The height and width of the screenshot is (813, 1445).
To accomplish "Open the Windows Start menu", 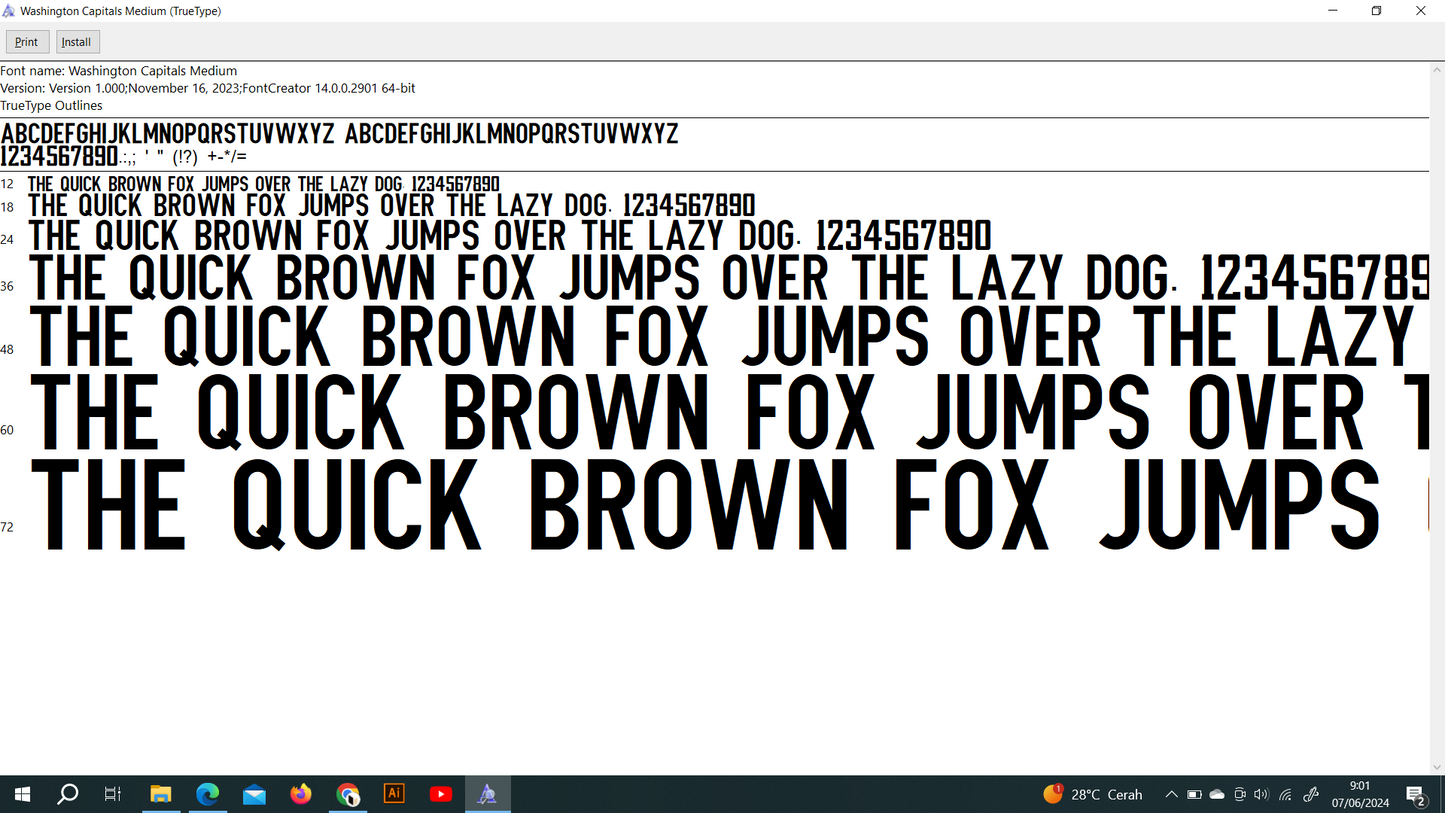I will pyautogui.click(x=22, y=794).
